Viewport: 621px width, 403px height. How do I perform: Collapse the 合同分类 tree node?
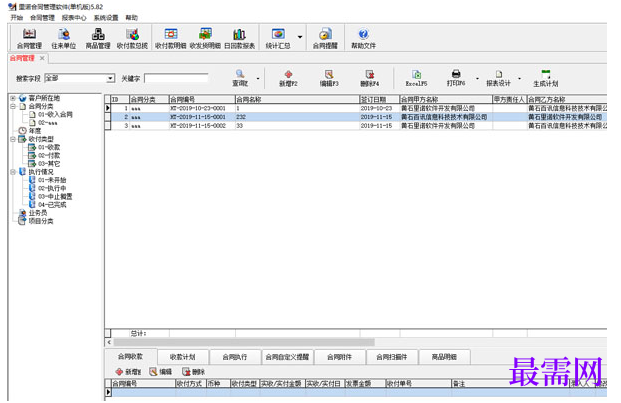(x=13, y=106)
